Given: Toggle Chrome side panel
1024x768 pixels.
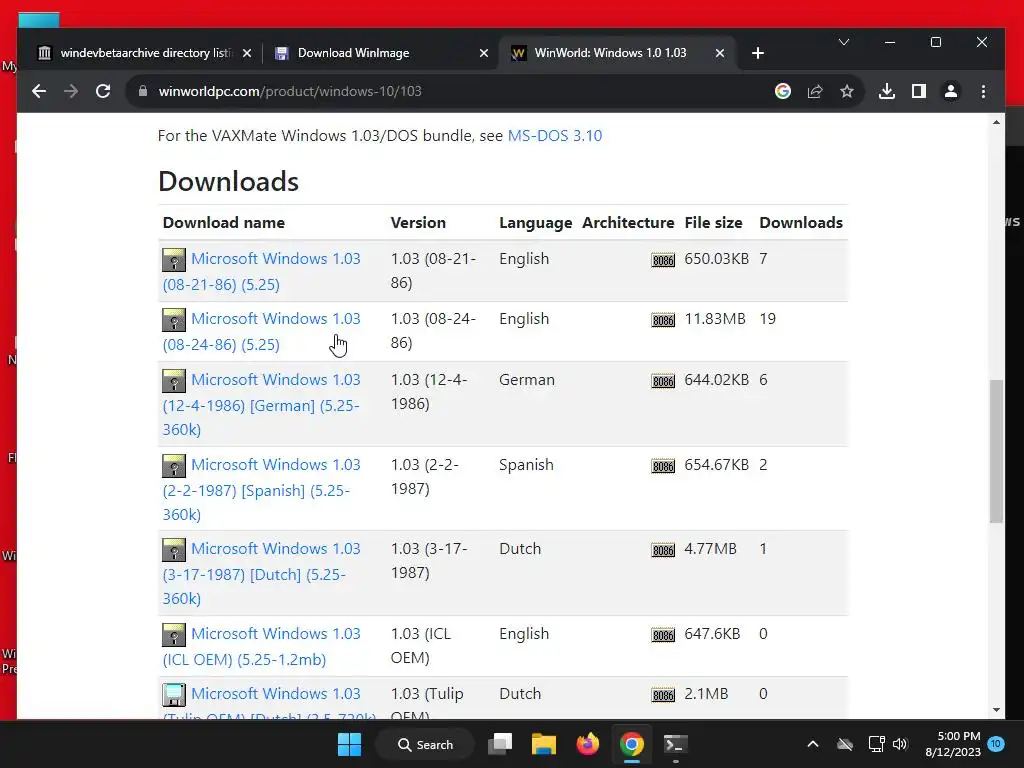Looking at the screenshot, I should coord(919,91).
